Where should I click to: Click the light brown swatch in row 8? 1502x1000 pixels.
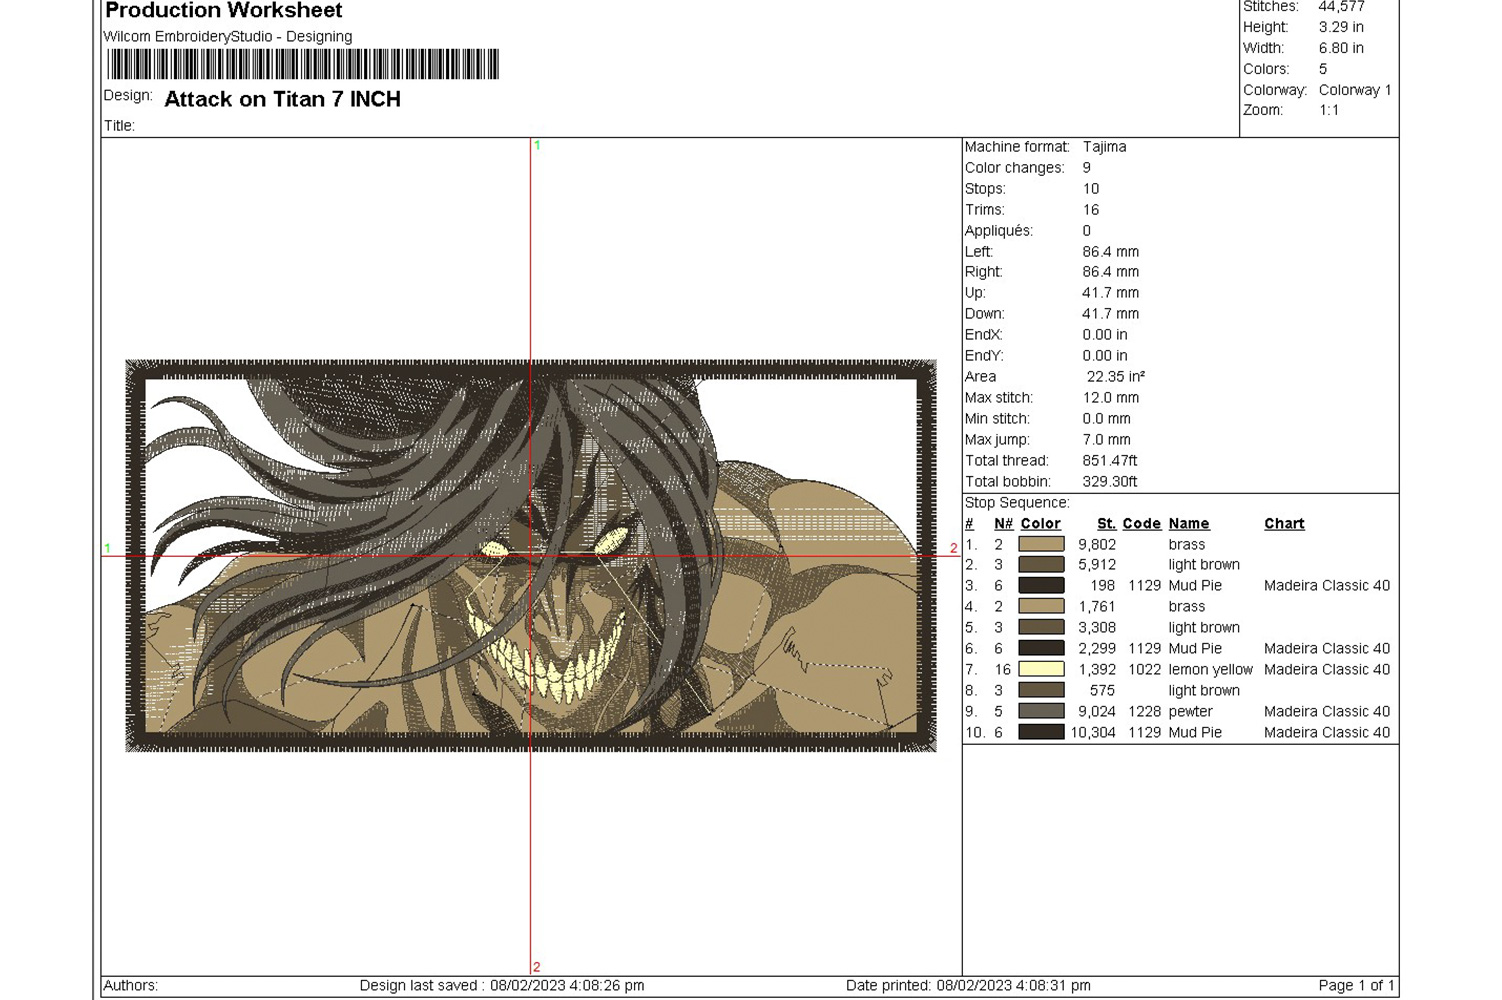[1041, 690]
